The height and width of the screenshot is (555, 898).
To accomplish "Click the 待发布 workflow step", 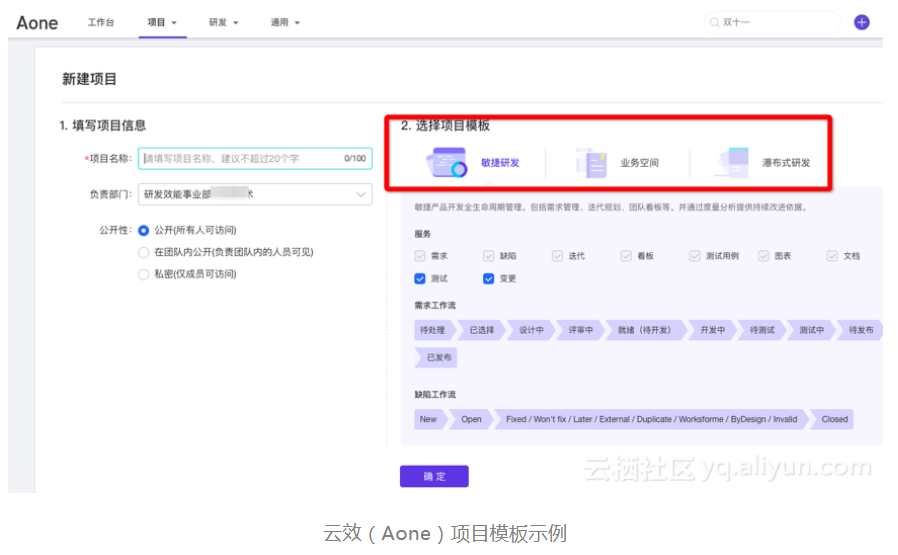I will click(860, 330).
